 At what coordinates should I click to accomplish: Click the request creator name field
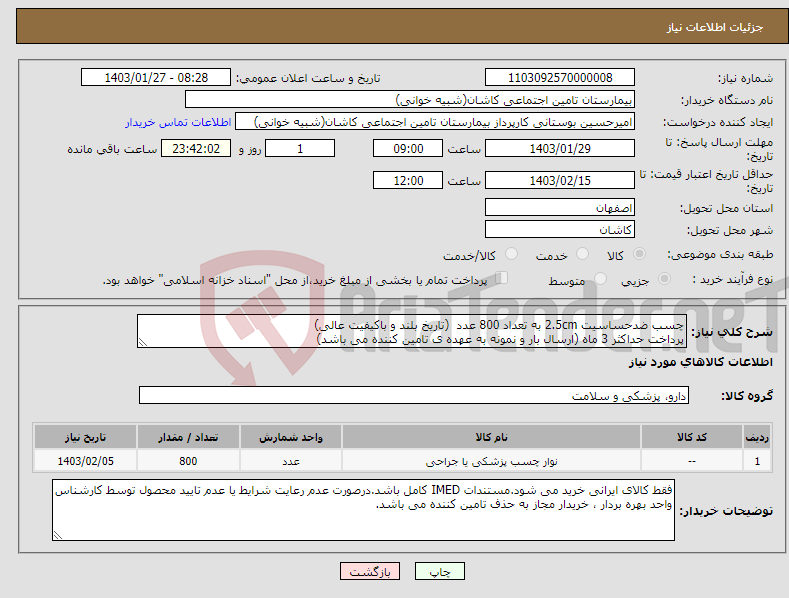435,122
